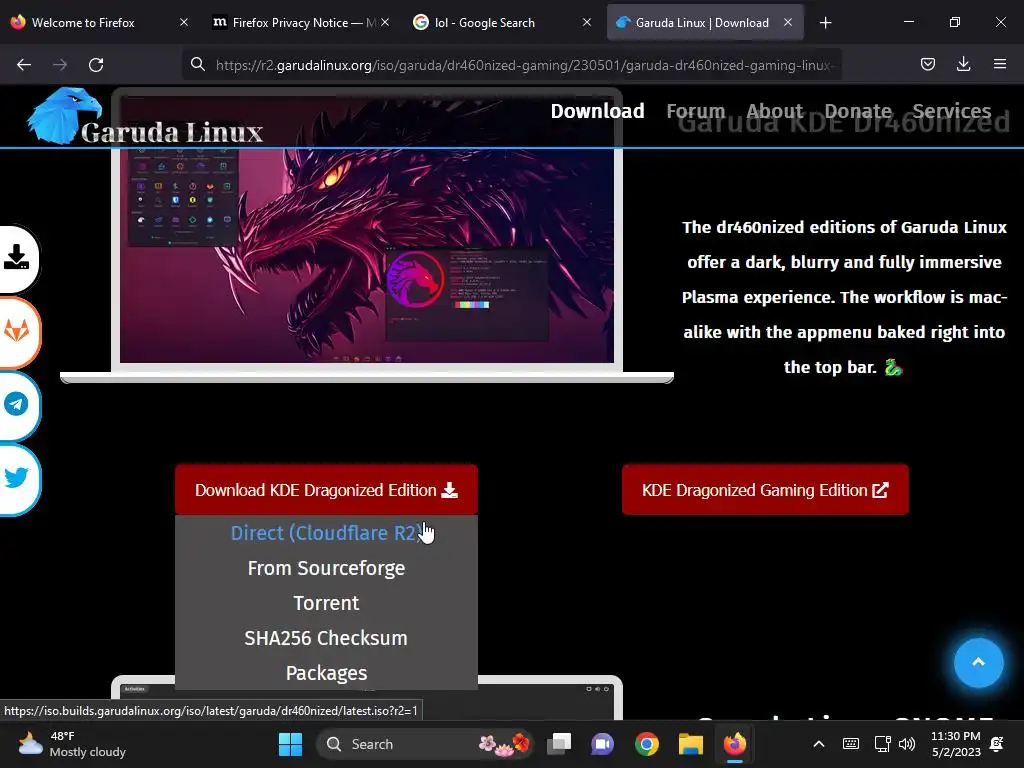The height and width of the screenshot is (768, 1024).
Task: Click the browser forward arrow
Action: (60, 65)
